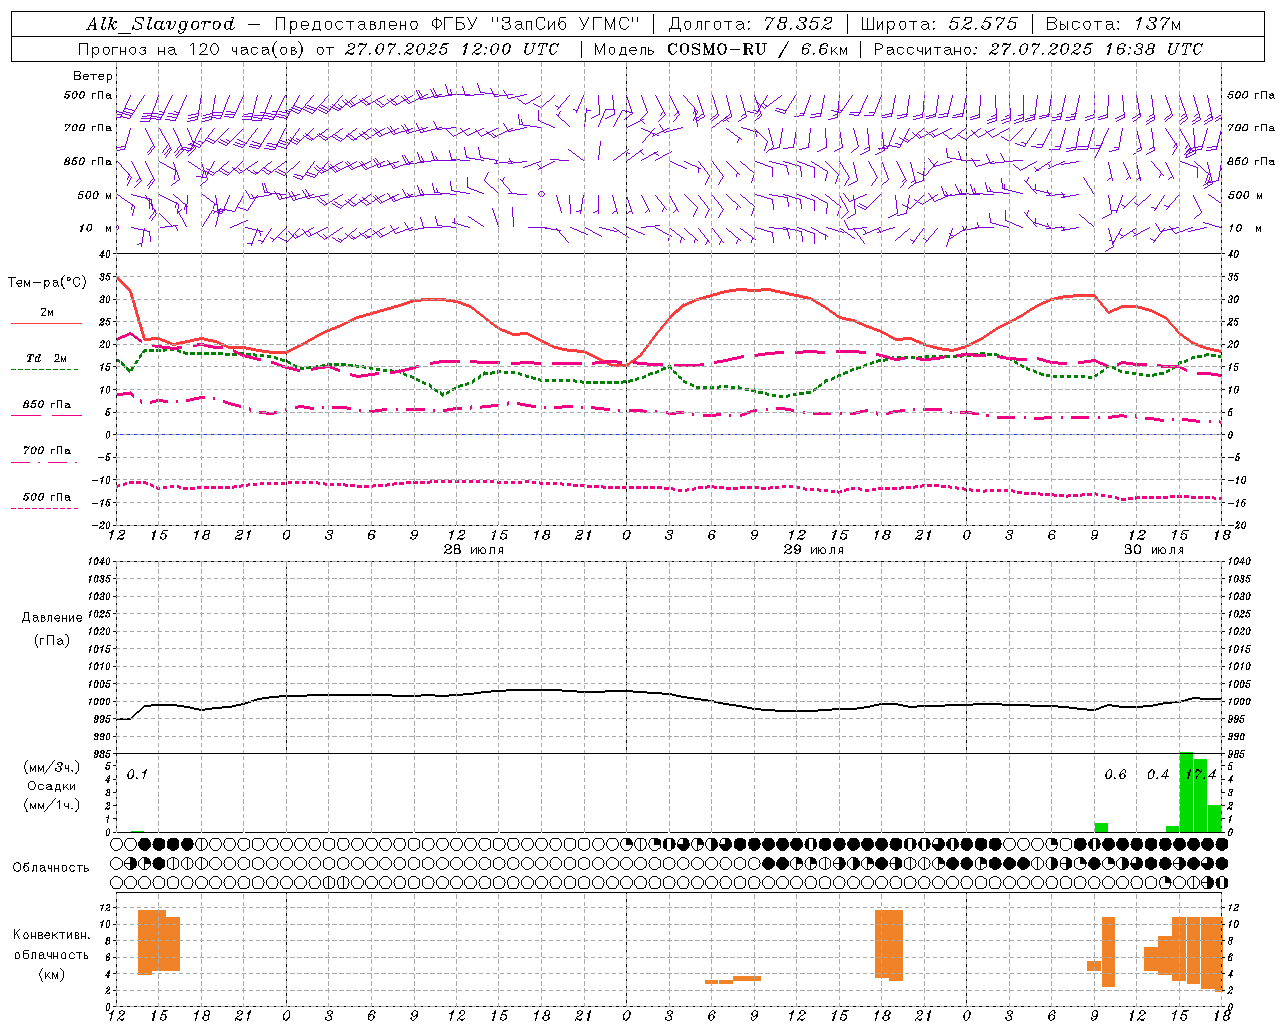Click the 0.4 precipitation total
Viewport: 1280px width, 1024px height.
click(1158, 774)
